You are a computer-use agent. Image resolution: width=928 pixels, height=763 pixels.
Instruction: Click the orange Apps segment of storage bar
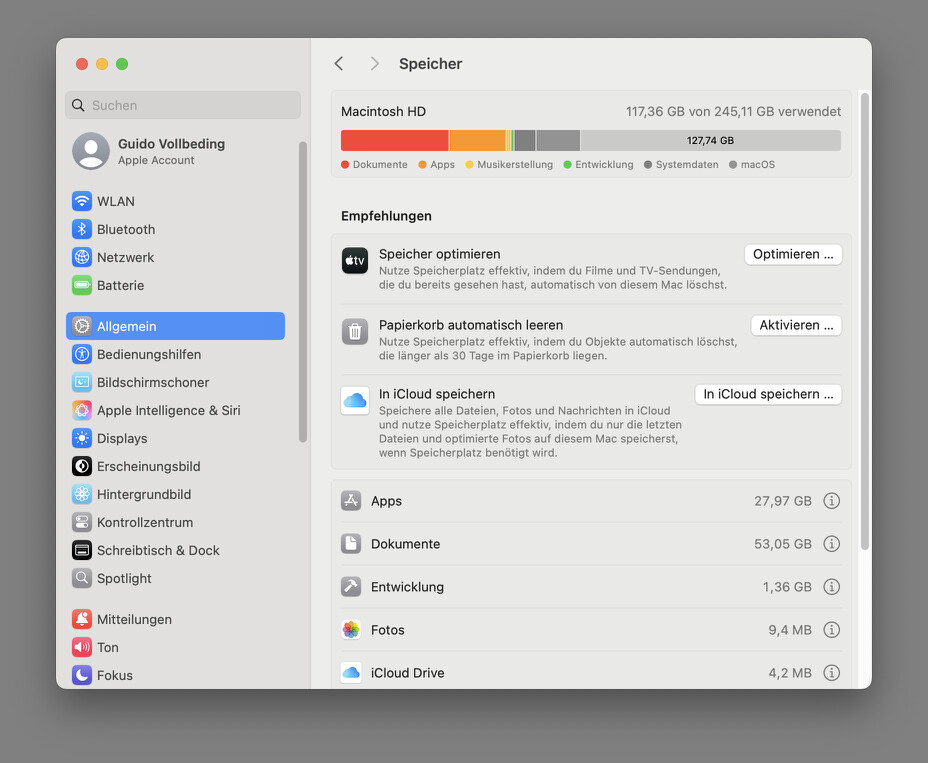[478, 140]
